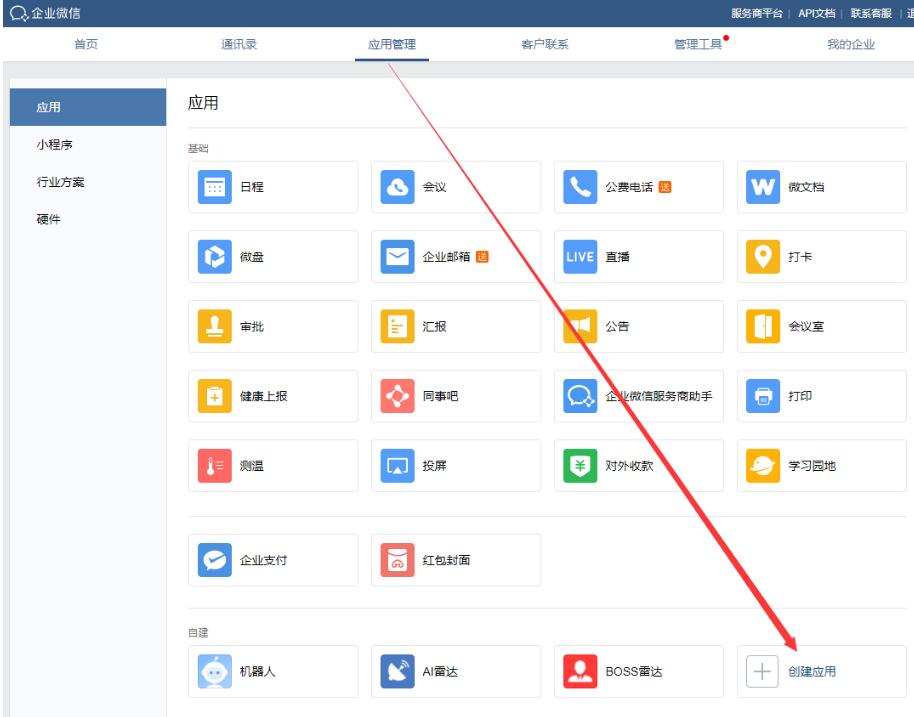Viewport: 914px width, 717px height.
Task: Open the 会议室 door icon
Action: [x=763, y=326]
